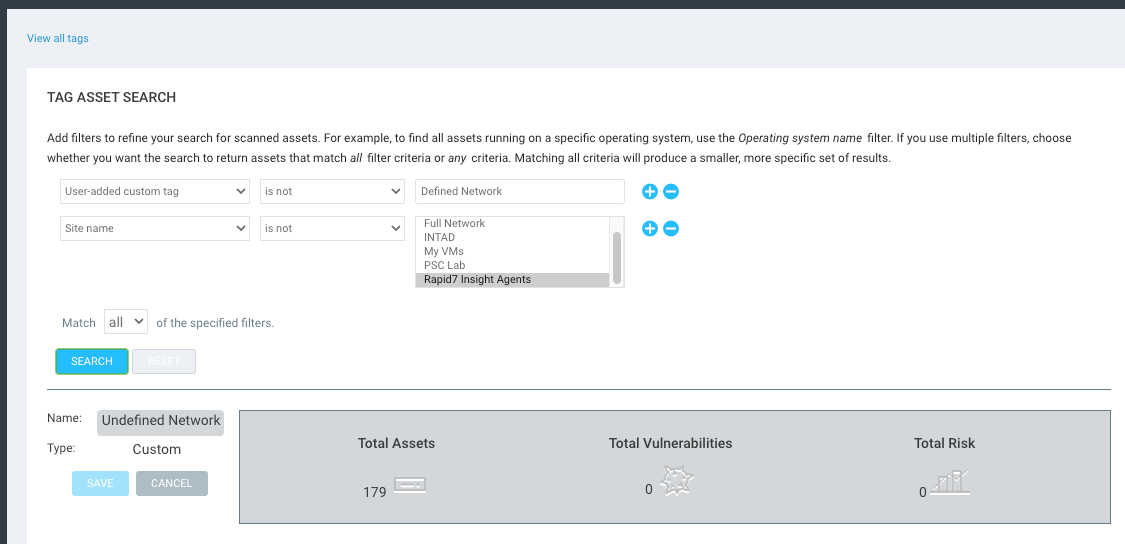Choose My VMs from the site list
The height and width of the screenshot is (544, 1125).
(x=443, y=251)
